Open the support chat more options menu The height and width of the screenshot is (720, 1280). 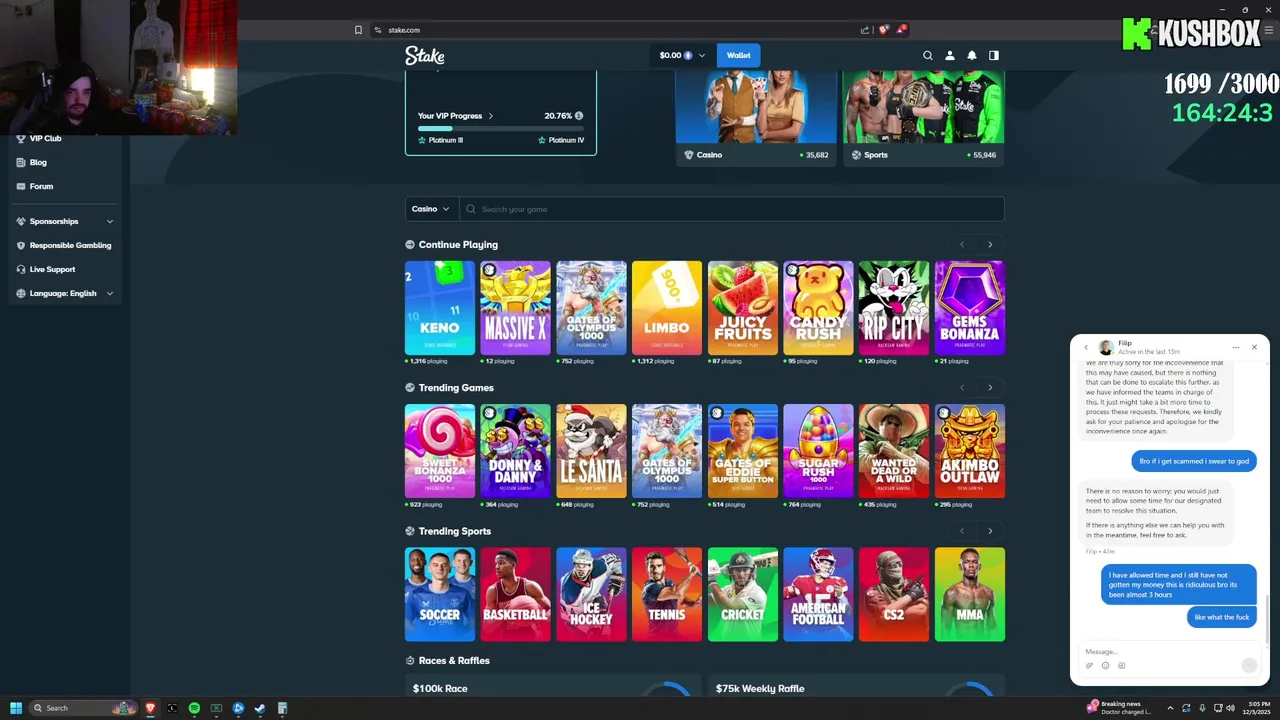click(x=1236, y=348)
